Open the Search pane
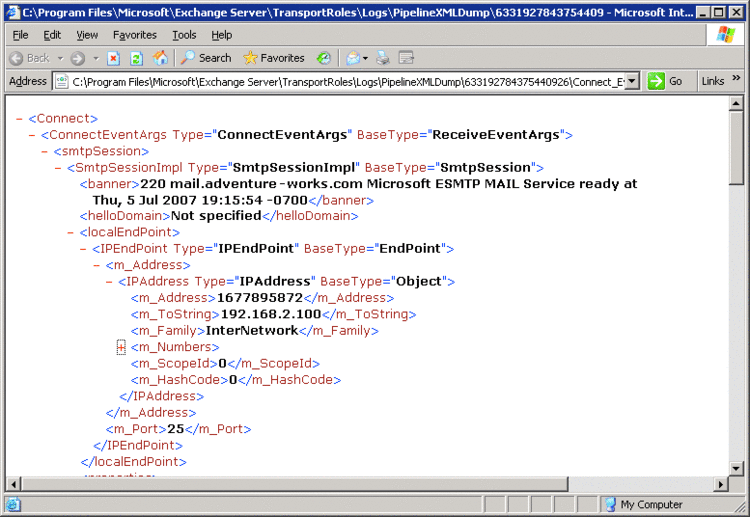This screenshot has height=517, width=750. tap(206, 58)
